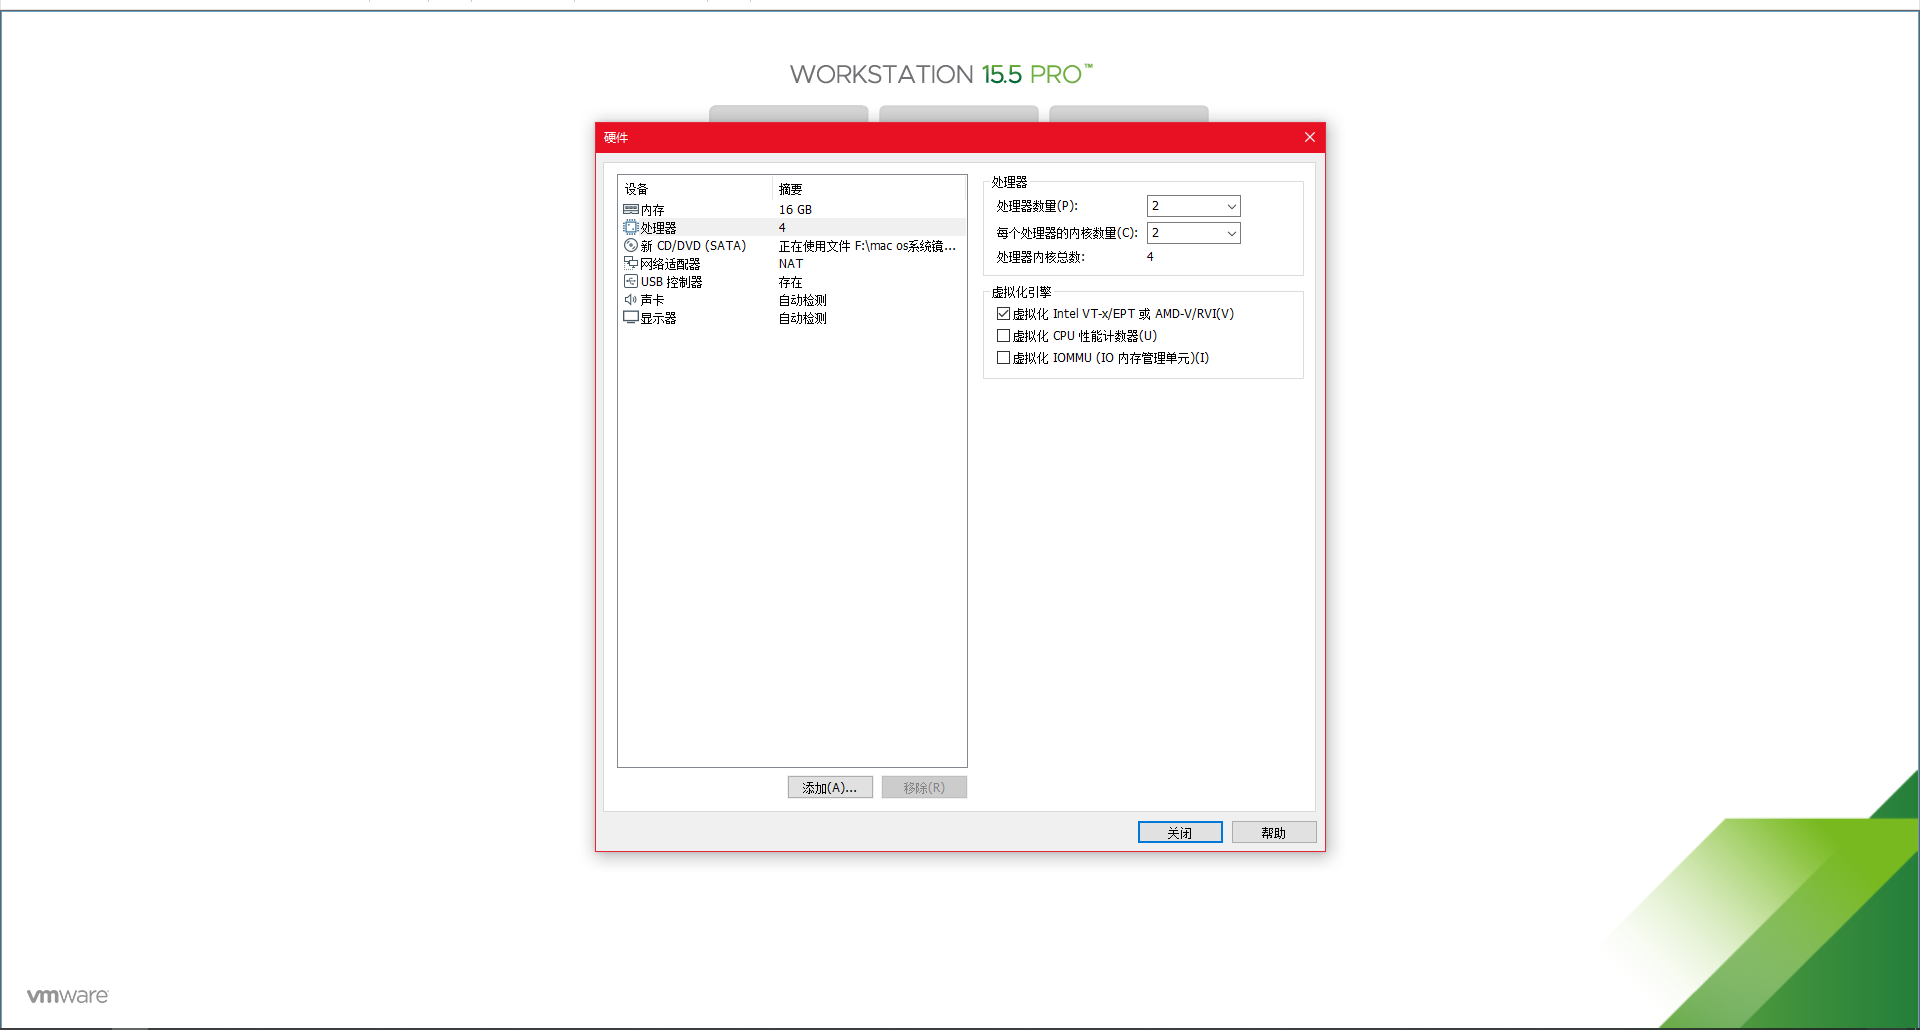Click the 关闭 button
Image resolution: width=1920 pixels, height=1030 pixels.
point(1180,833)
